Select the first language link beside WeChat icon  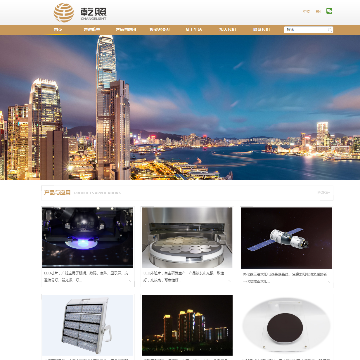(x=306, y=11)
